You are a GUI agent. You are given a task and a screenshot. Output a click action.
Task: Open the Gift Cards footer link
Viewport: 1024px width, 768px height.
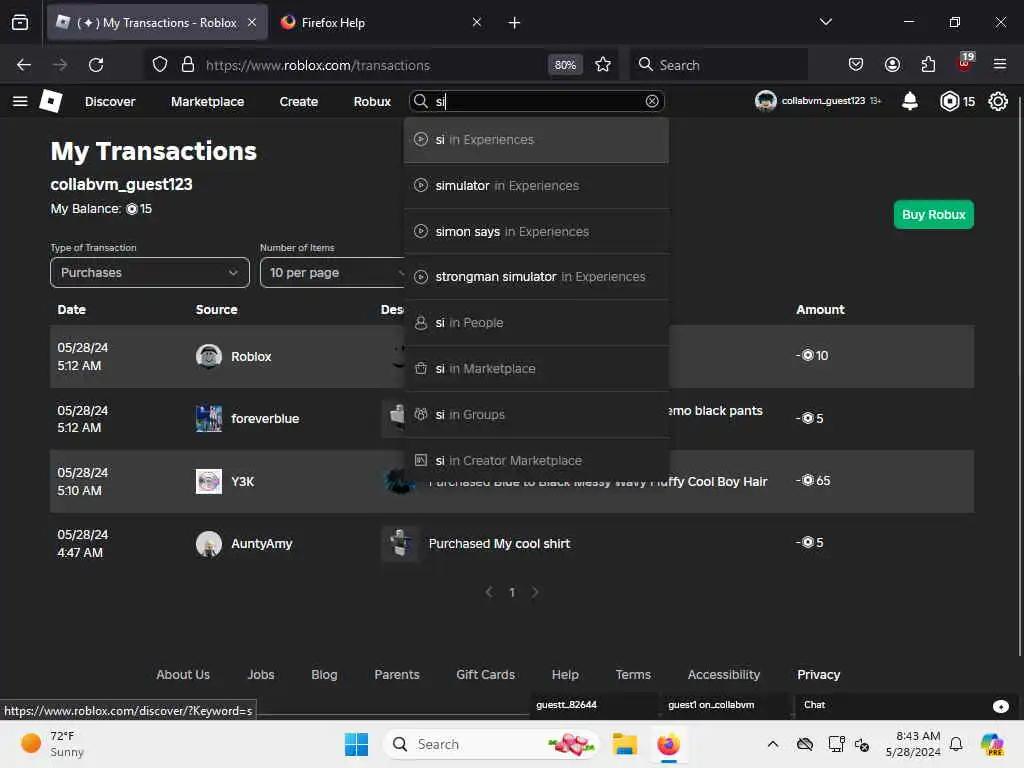point(485,675)
